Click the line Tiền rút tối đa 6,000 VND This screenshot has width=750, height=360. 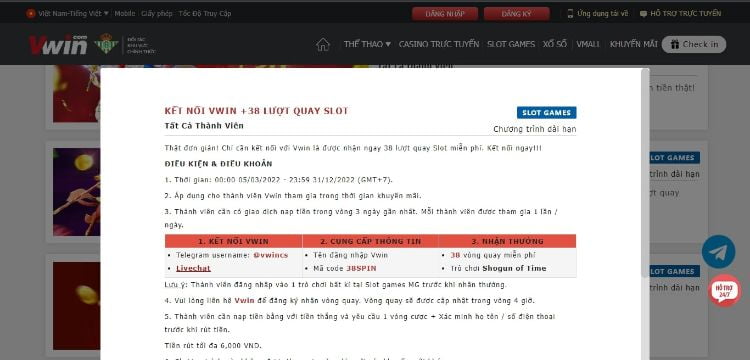pyautogui.click(x=213, y=345)
